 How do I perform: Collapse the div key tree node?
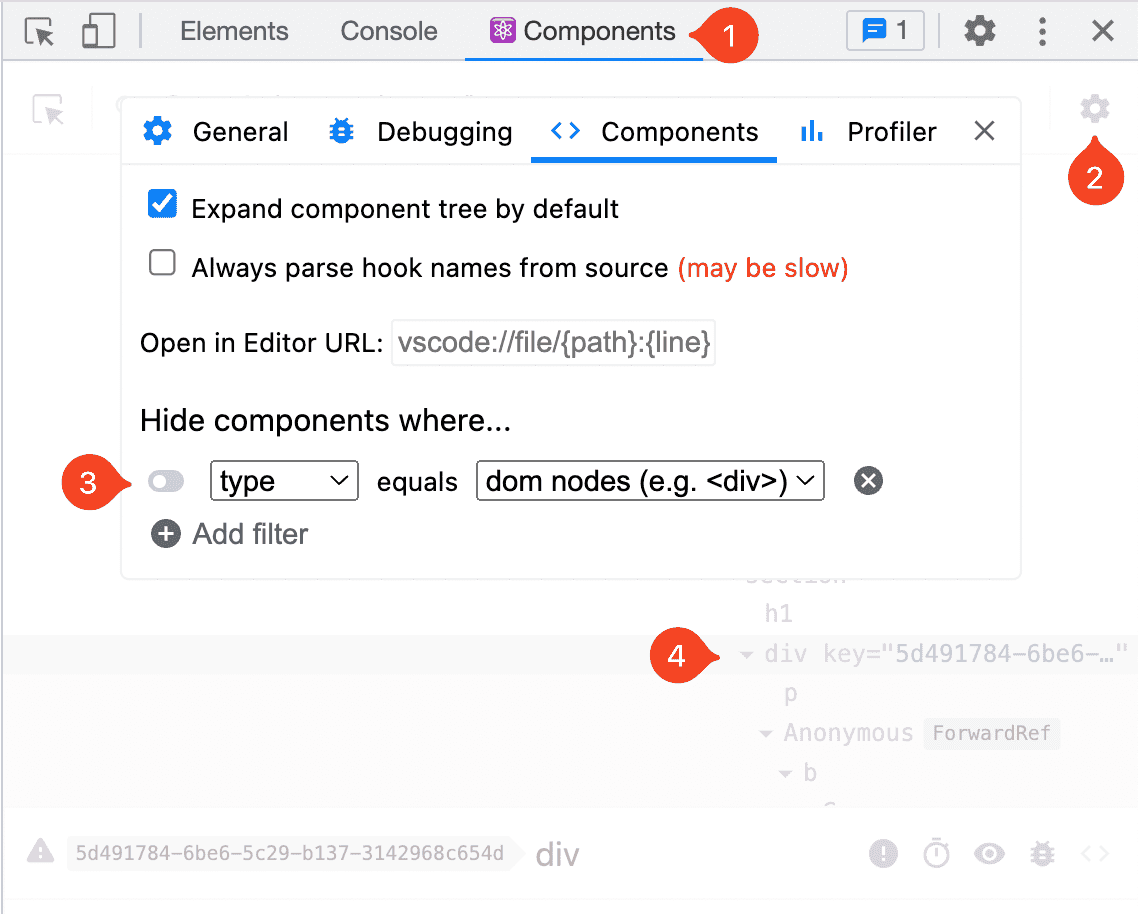pyautogui.click(x=746, y=655)
